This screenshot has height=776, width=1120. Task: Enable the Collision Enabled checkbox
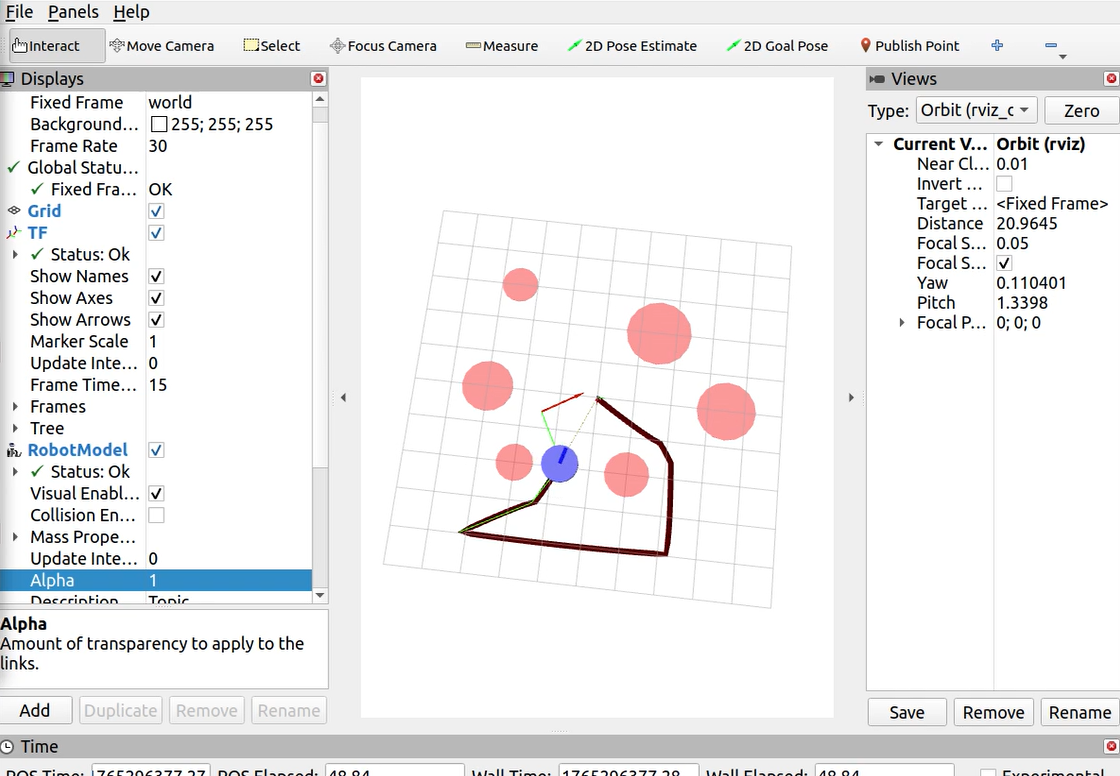156,515
